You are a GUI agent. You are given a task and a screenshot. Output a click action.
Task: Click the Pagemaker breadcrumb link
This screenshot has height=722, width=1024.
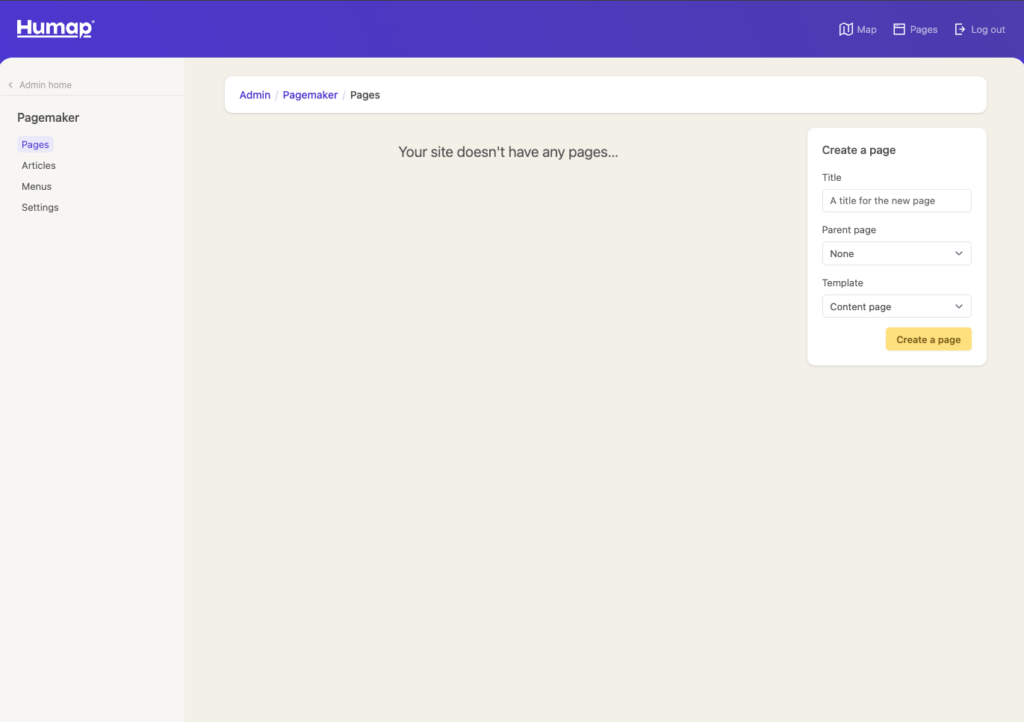point(310,95)
